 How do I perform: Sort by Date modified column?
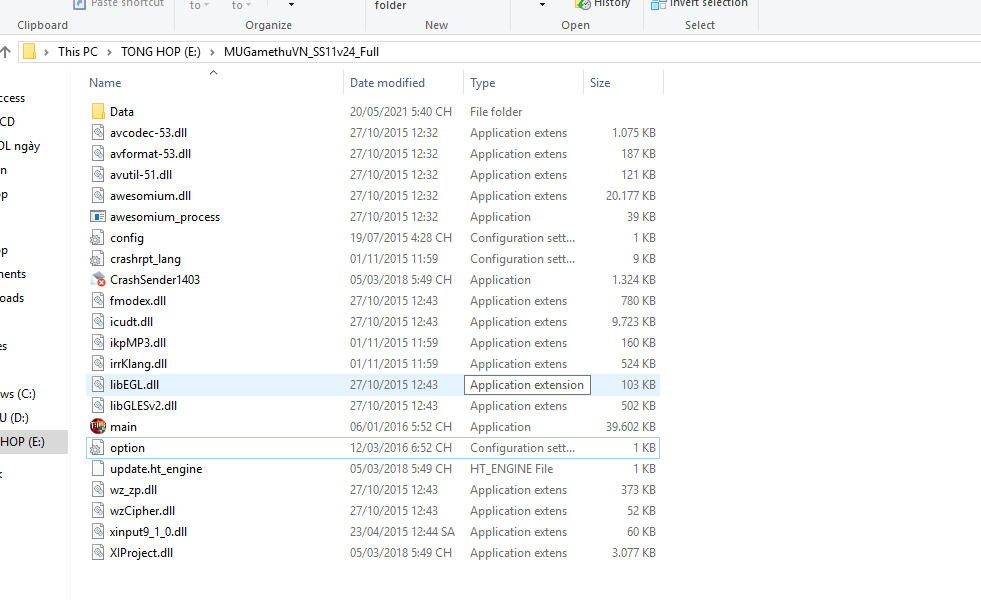tap(387, 83)
